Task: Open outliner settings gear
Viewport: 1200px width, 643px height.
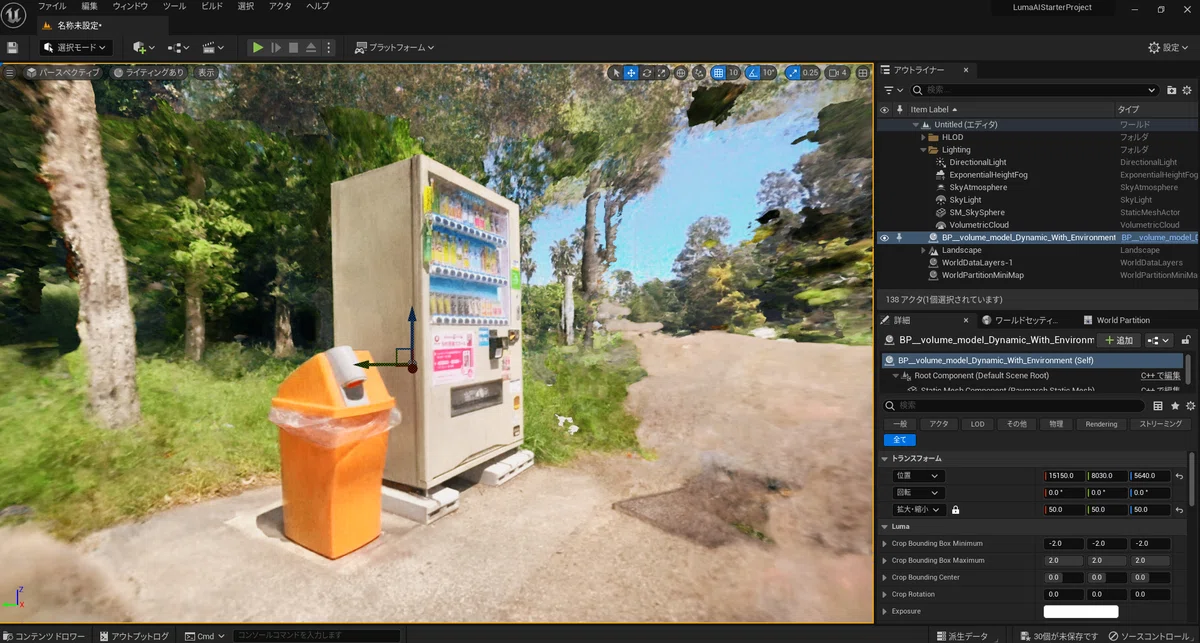Action: tap(1189, 90)
